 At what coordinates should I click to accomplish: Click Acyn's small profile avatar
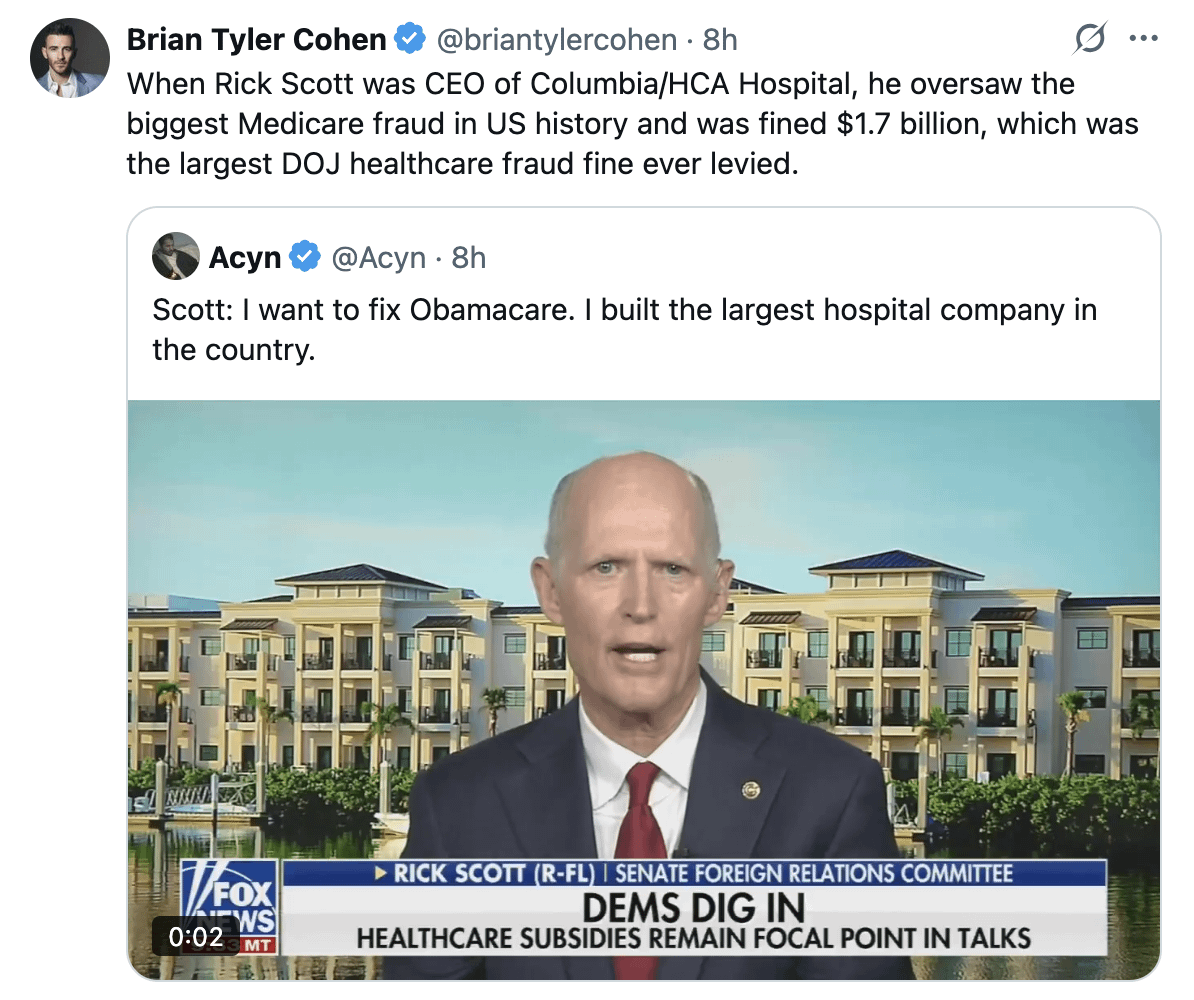point(175,258)
